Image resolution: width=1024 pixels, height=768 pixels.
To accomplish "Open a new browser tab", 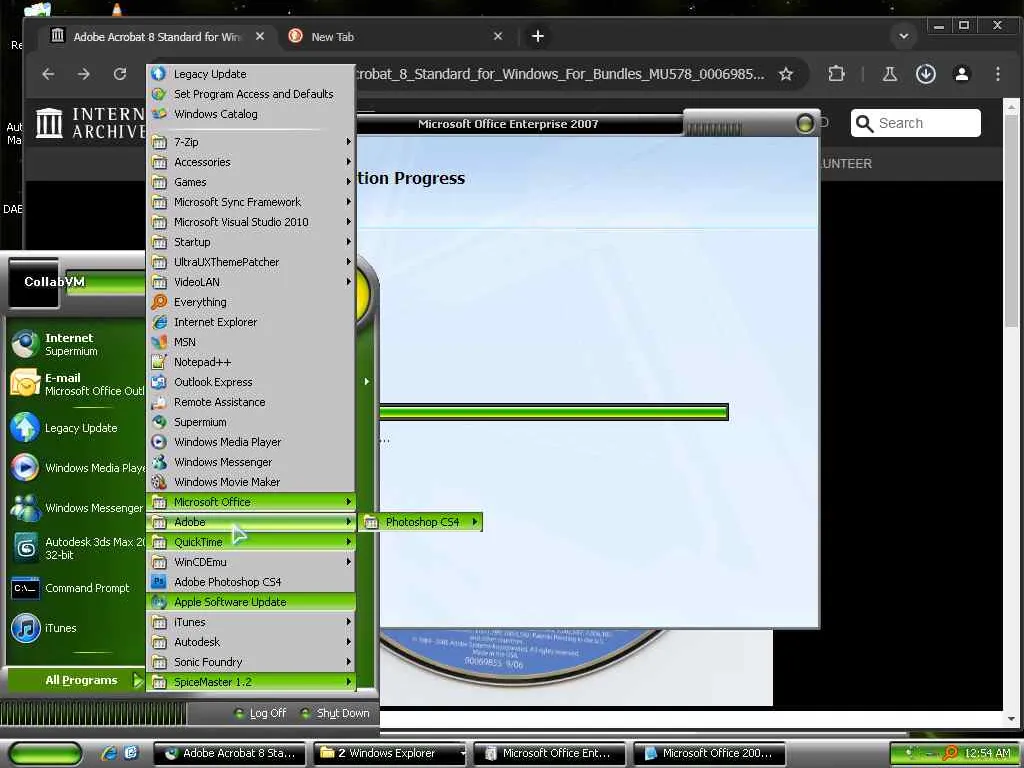I will point(537,37).
